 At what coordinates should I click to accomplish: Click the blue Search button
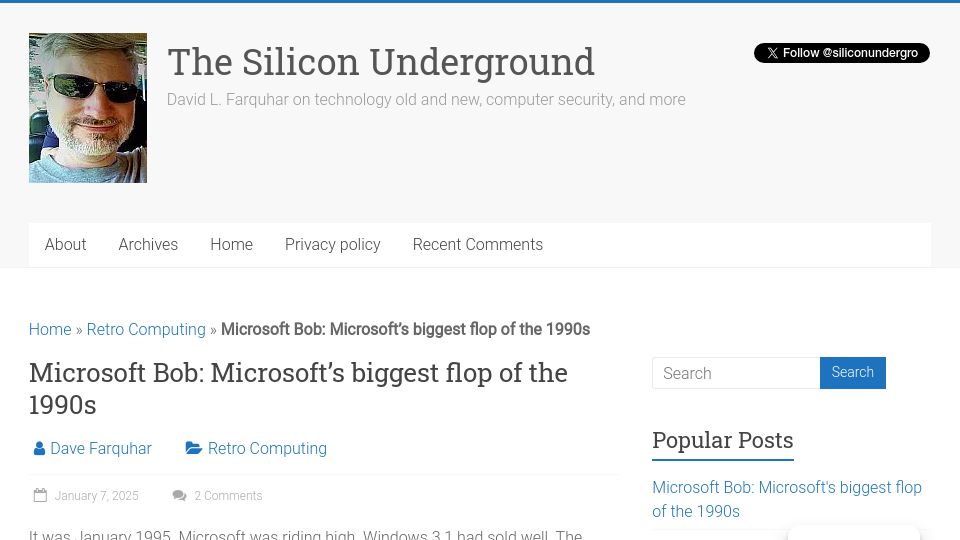(x=852, y=373)
